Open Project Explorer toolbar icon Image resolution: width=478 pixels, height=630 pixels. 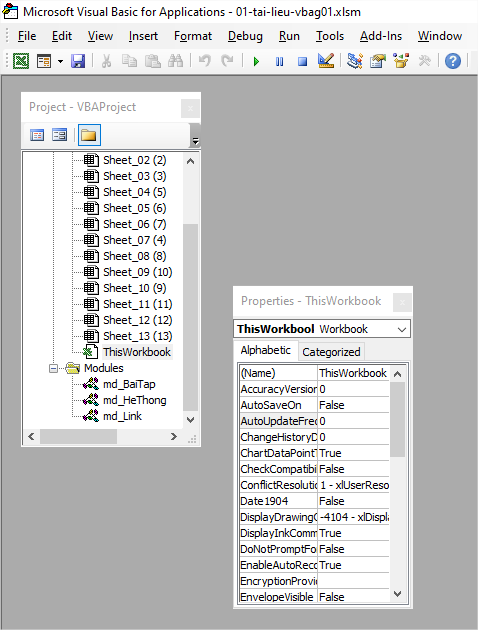pyautogui.click(x=355, y=61)
